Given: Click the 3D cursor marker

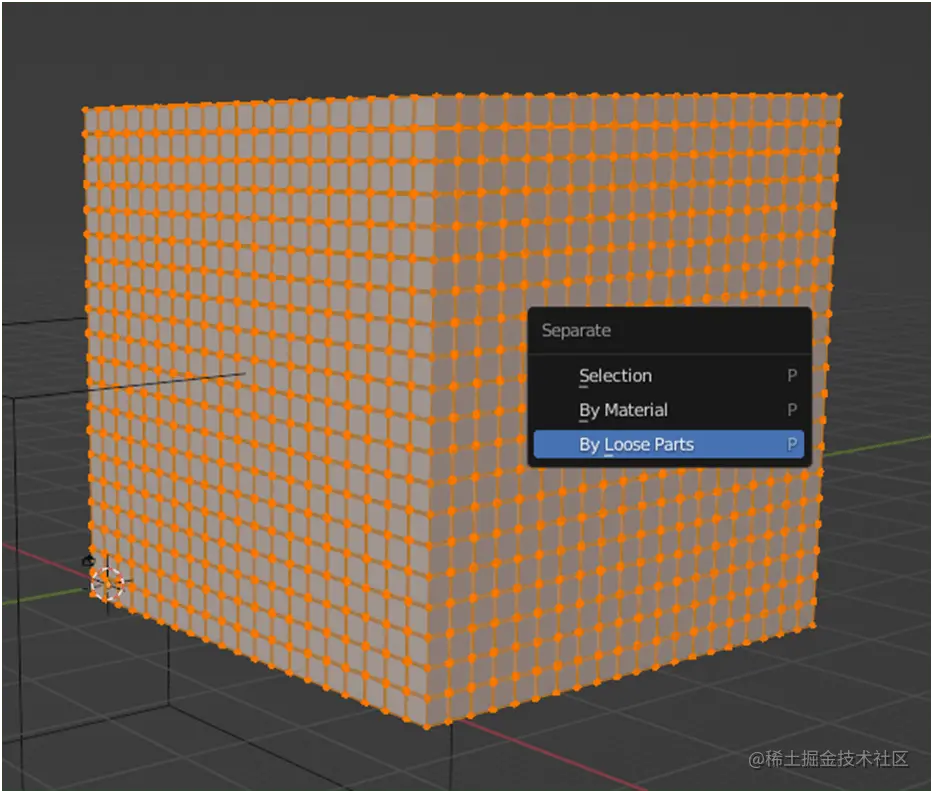Looking at the screenshot, I should pyautogui.click(x=108, y=578).
